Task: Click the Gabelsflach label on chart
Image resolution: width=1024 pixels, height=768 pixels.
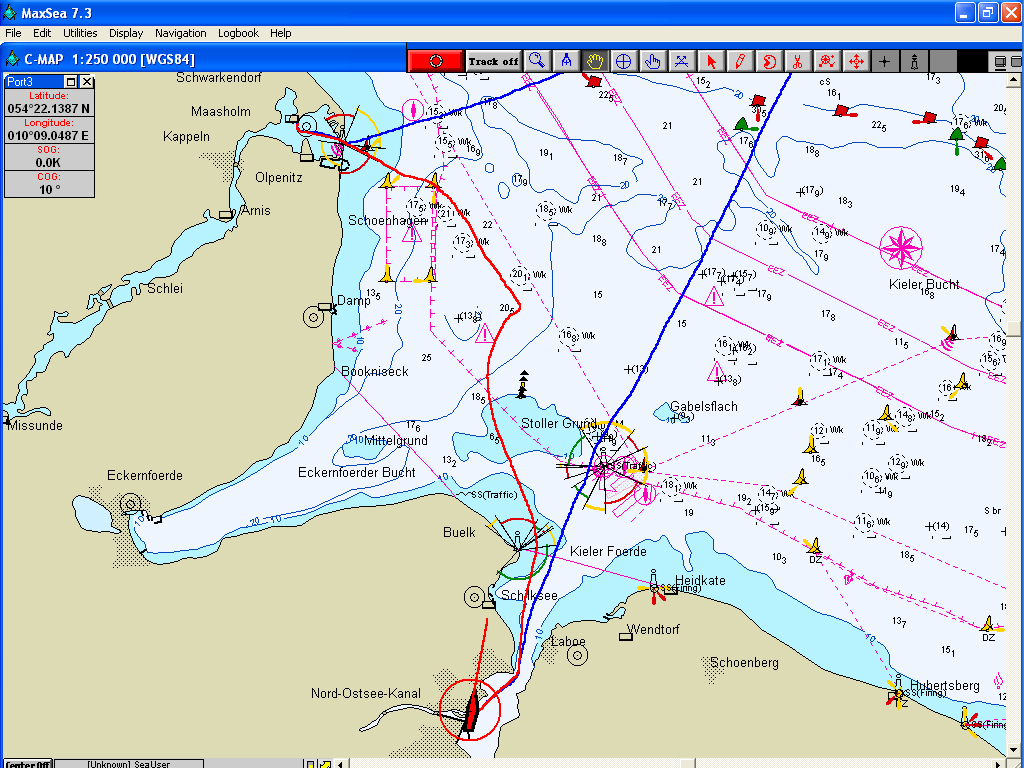Action: (x=703, y=406)
